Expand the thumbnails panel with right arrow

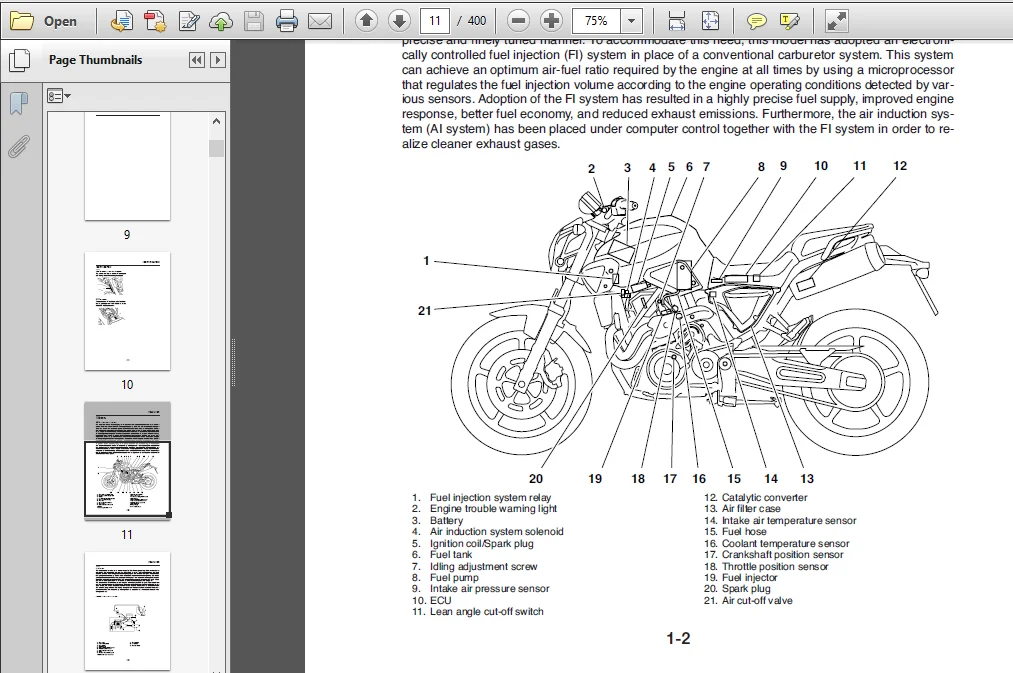coord(218,60)
